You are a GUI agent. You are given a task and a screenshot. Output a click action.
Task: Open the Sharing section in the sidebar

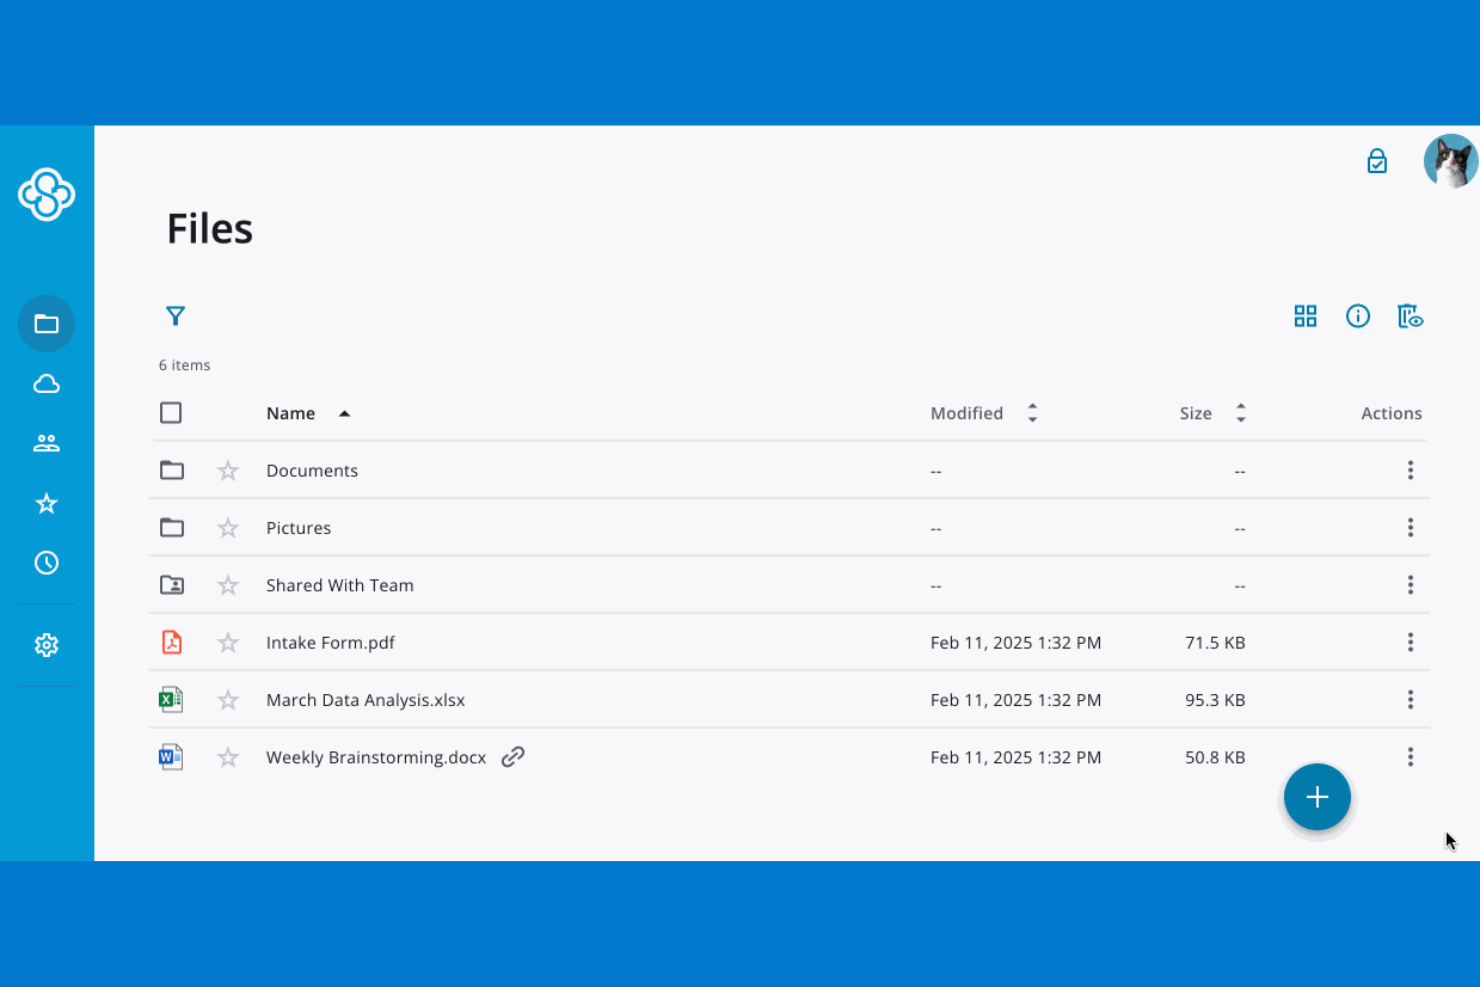46,443
